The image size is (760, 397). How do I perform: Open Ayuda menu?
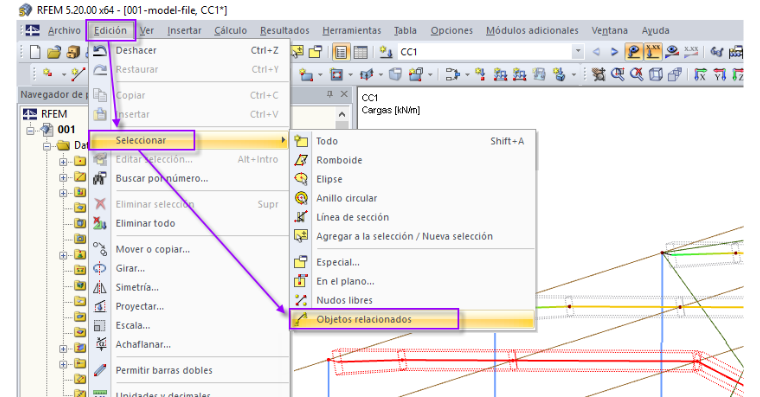click(655, 31)
